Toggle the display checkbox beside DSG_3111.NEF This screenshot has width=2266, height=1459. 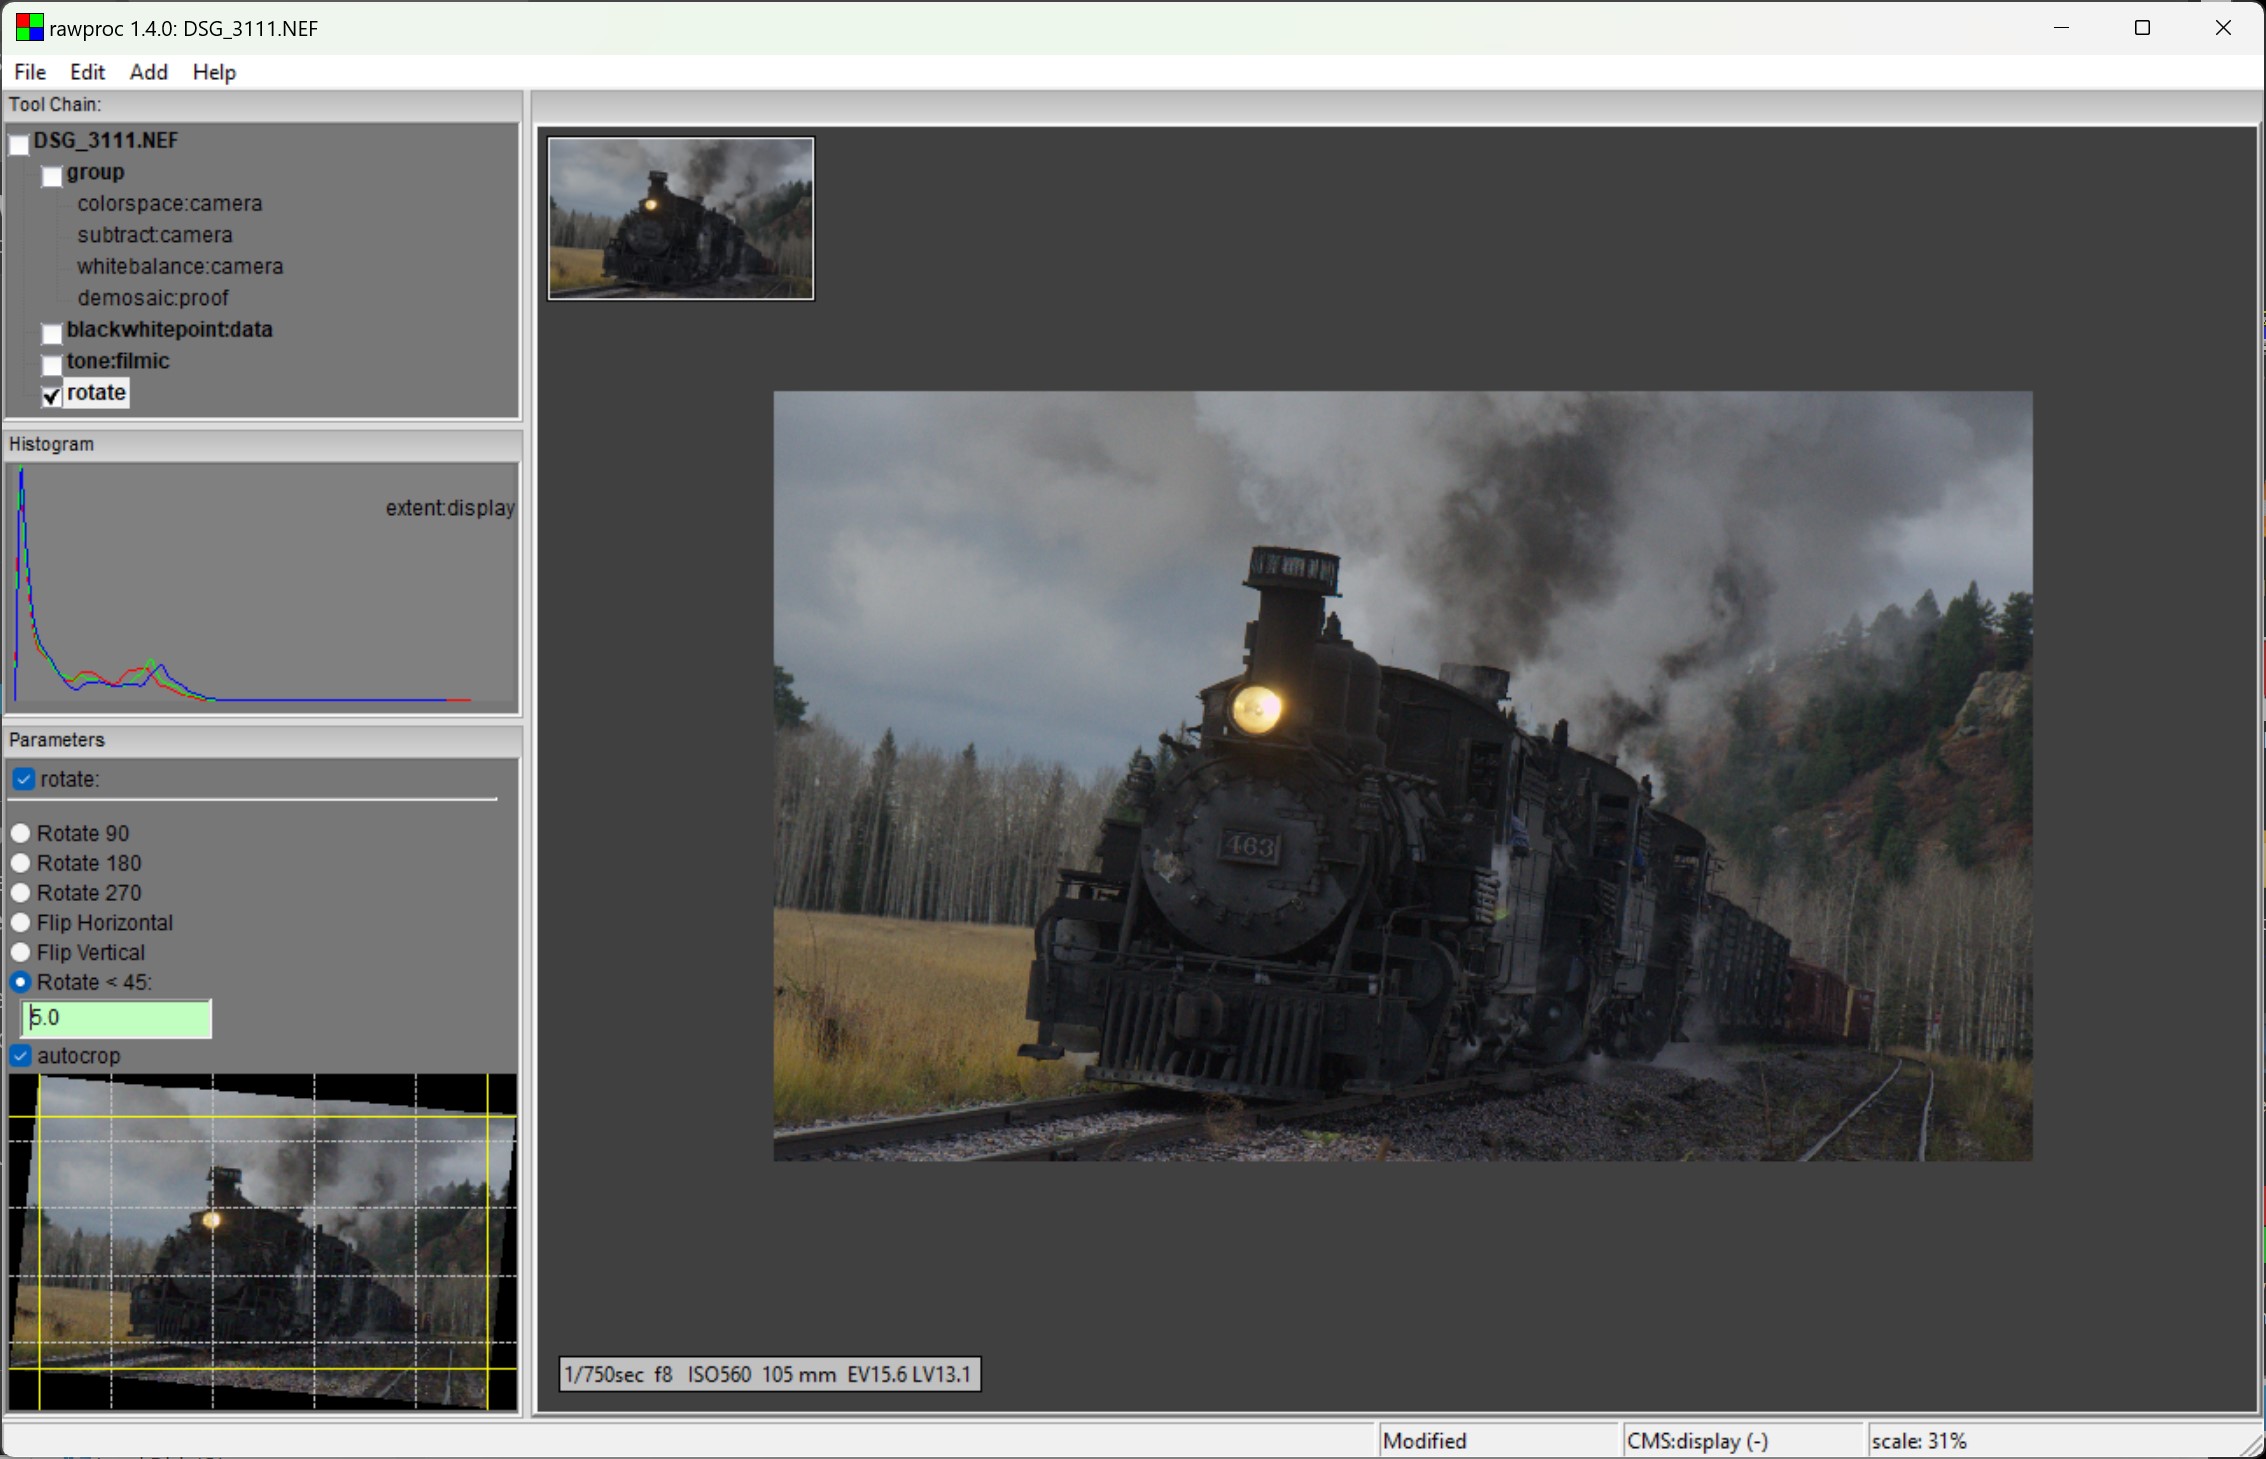(x=19, y=145)
